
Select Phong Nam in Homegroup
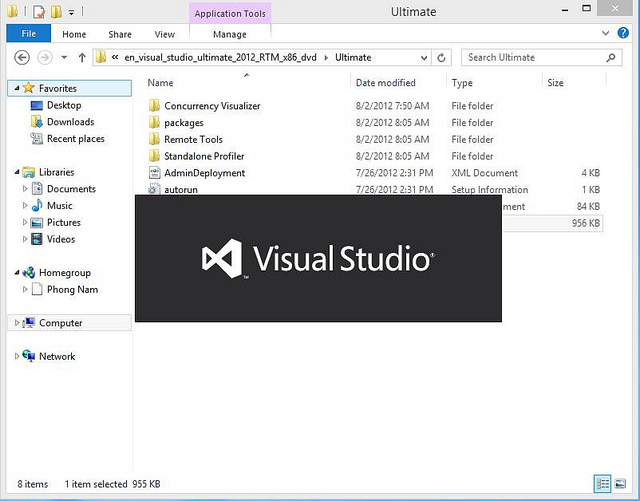pyautogui.click(x=72, y=289)
